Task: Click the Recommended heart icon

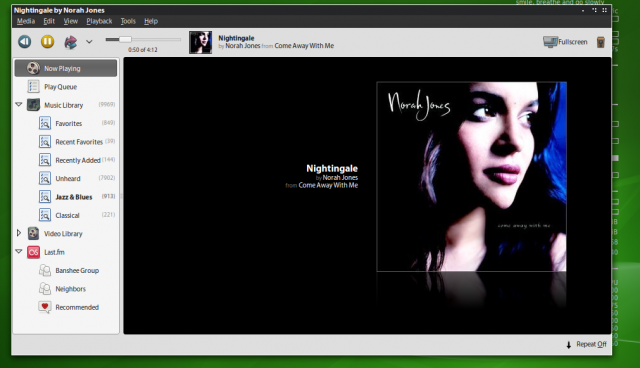Action: coord(44,307)
